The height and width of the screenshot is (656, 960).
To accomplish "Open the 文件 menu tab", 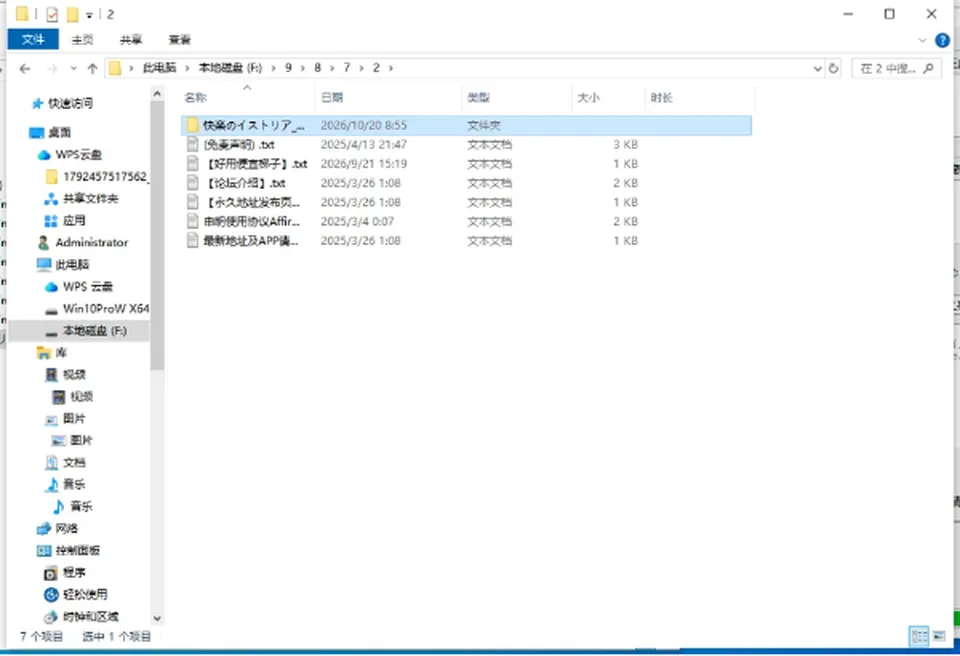I will (33, 40).
